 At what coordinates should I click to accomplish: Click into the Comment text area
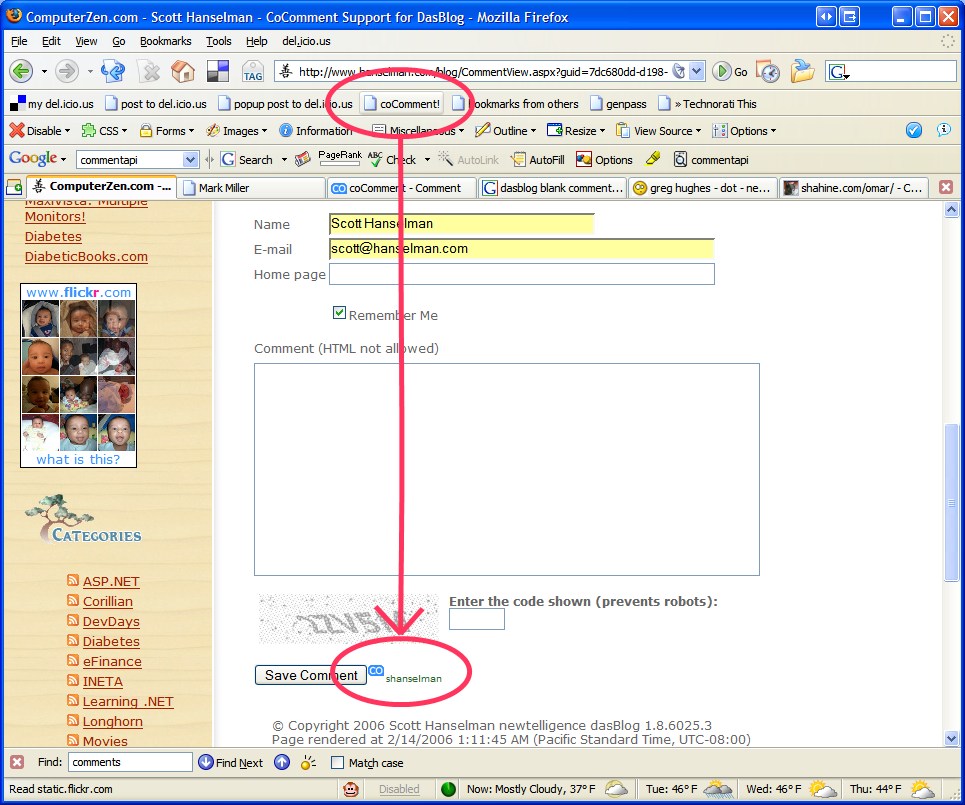pyautogui.click(x=507, y=469)
